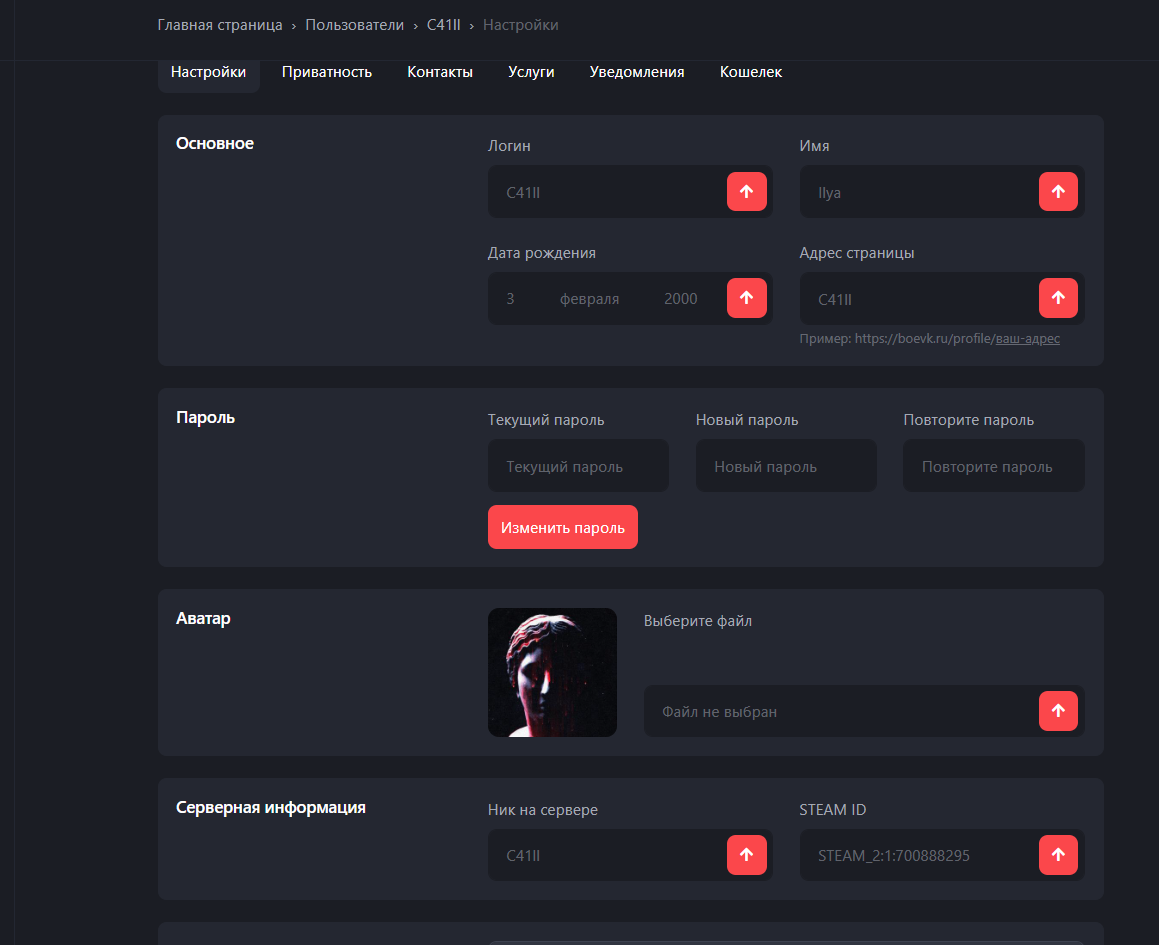Viewport: 1159px width, 945px height.
Task: Click into the Новый пароль field
Action: (x=785, y=466)
